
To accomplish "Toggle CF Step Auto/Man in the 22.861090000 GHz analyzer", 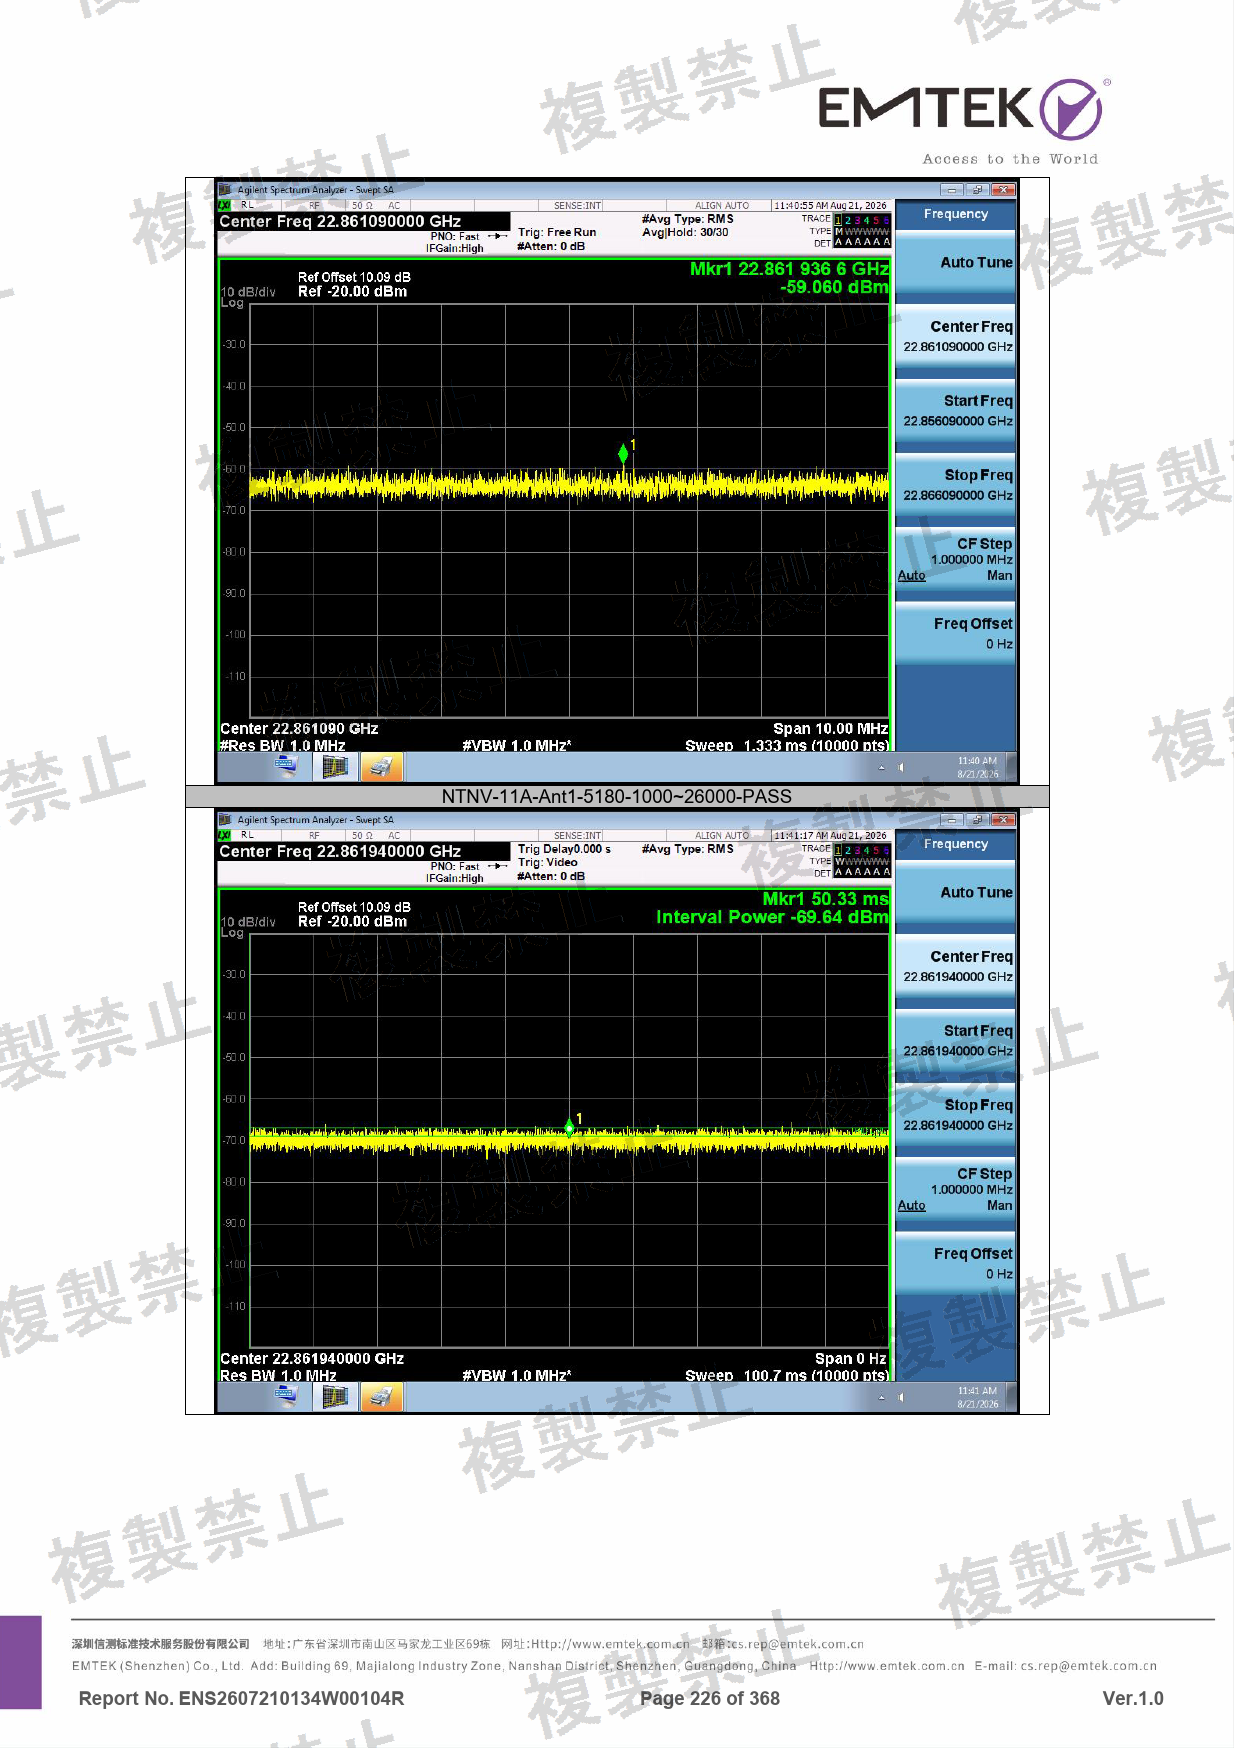I will [955, 559].
